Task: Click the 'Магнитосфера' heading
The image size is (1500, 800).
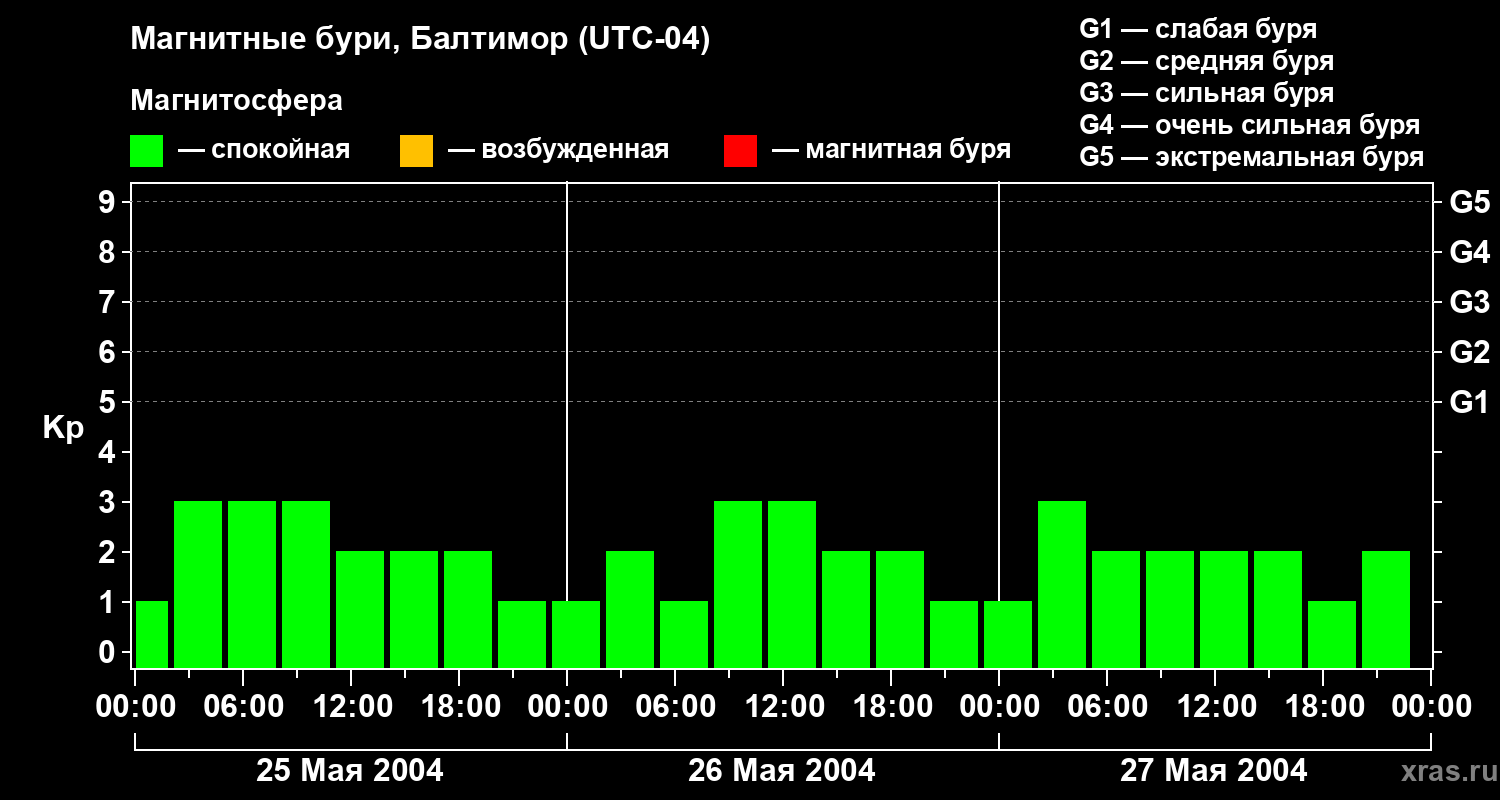Action: coord(236,101)
